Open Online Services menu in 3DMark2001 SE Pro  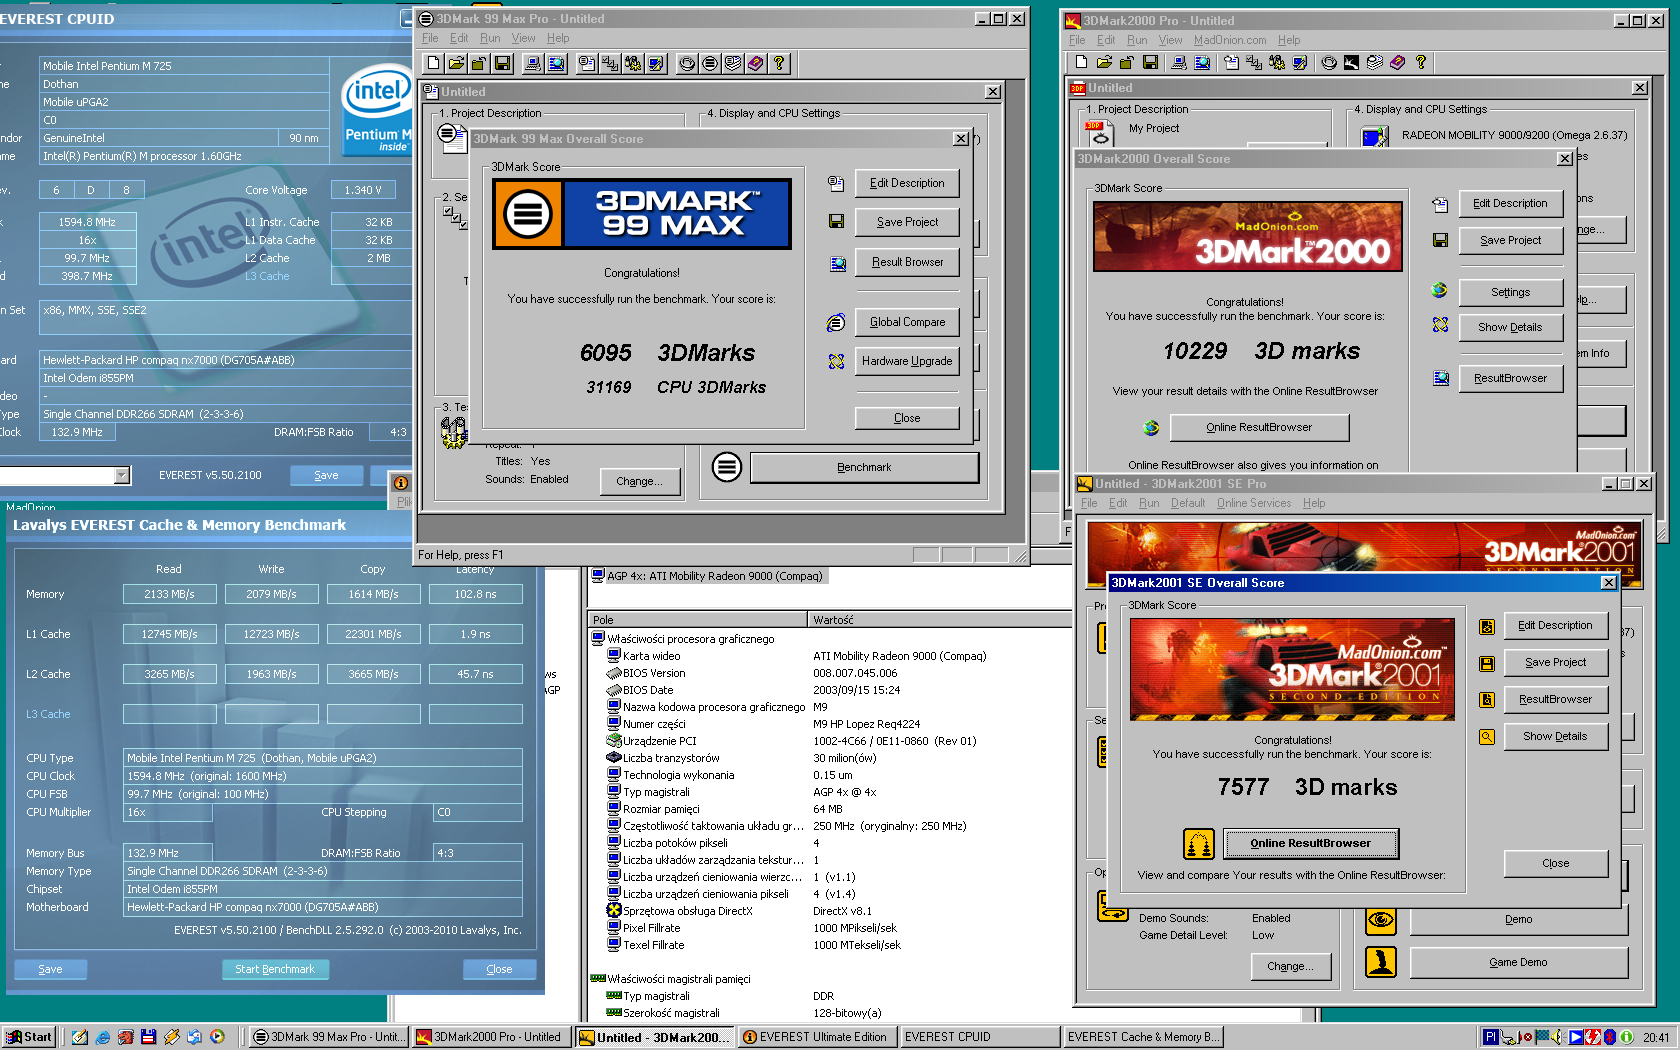1254,504
